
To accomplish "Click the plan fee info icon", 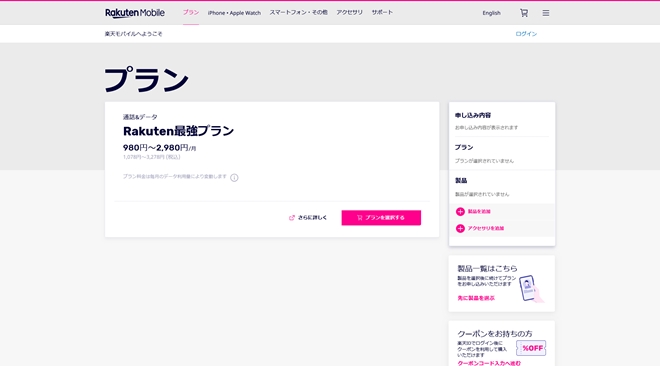I will (234, 178).
